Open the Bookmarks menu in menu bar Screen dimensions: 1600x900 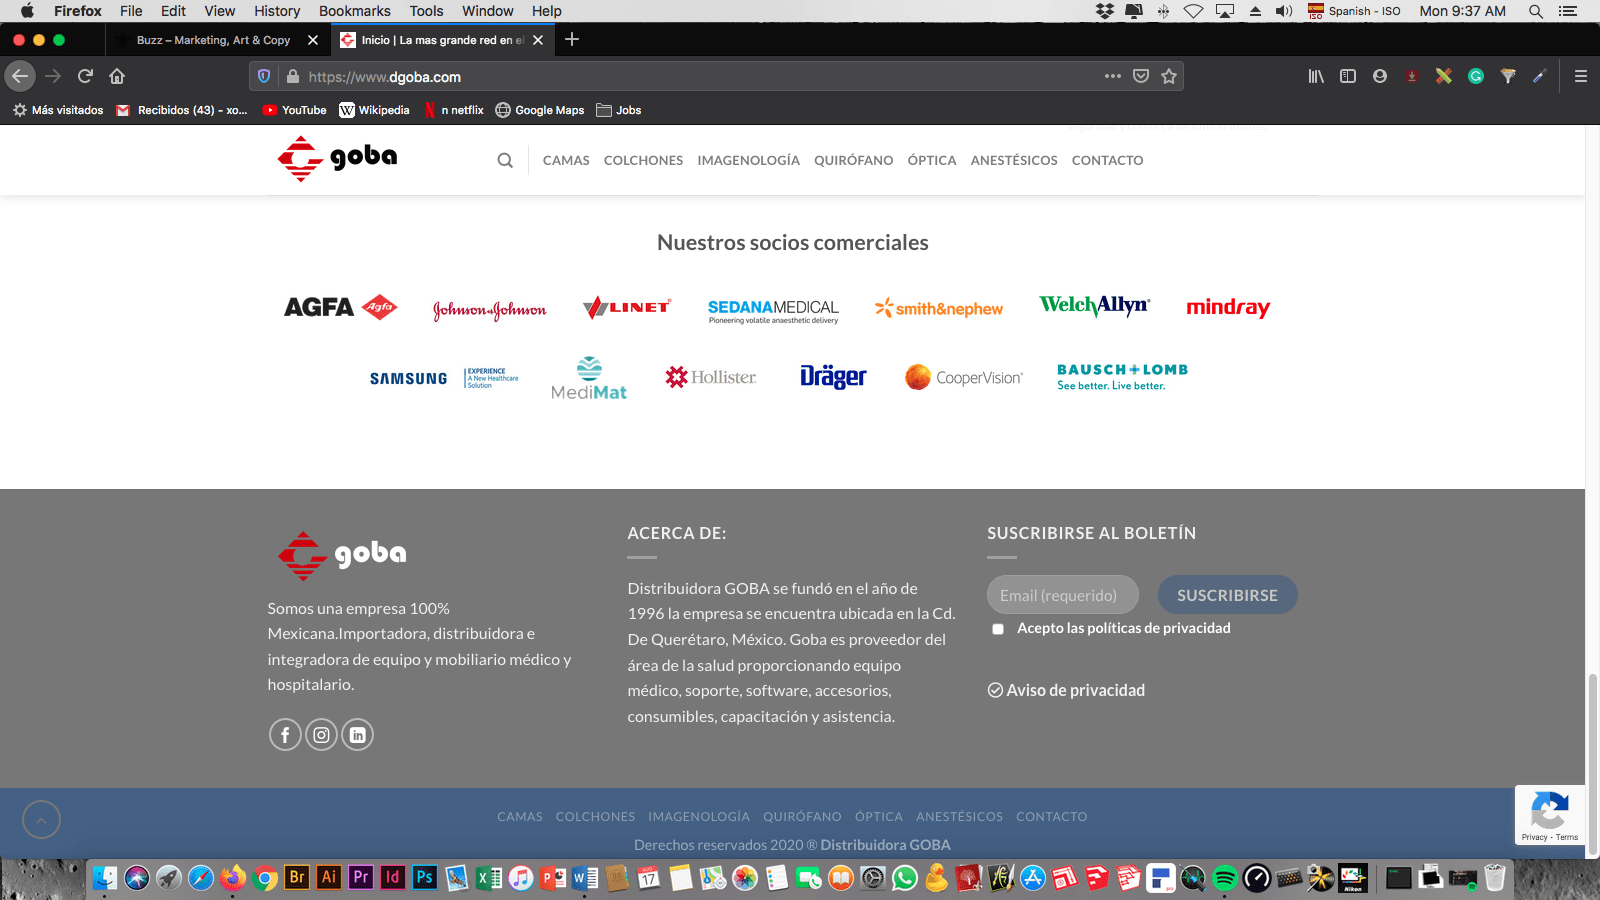point(354,11)
